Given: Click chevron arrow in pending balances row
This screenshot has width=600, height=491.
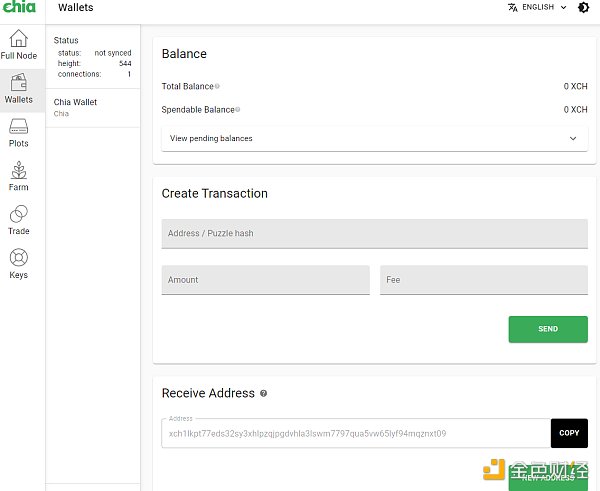Looking at the screenshot, I should click(x=573, y=138).
